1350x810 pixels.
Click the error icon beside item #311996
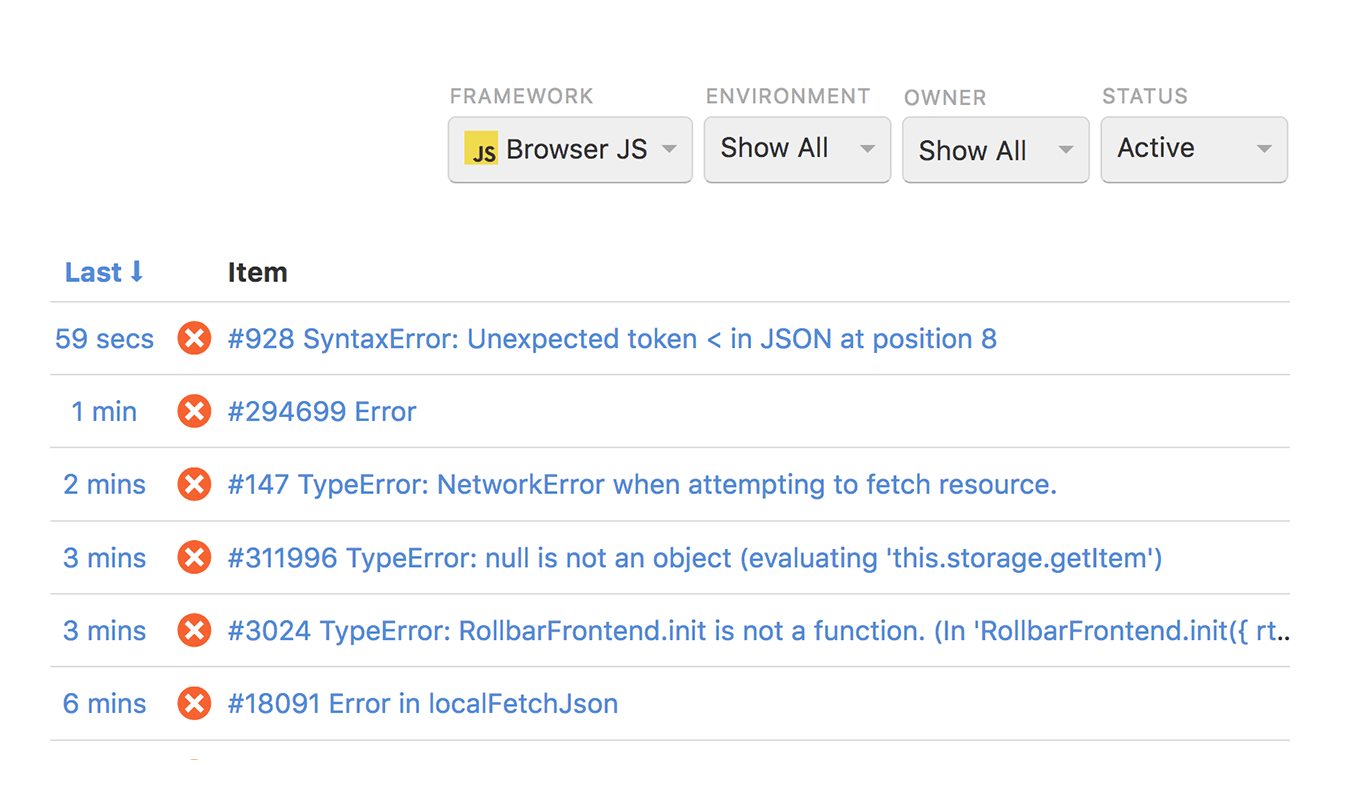[x=194, y=558]
